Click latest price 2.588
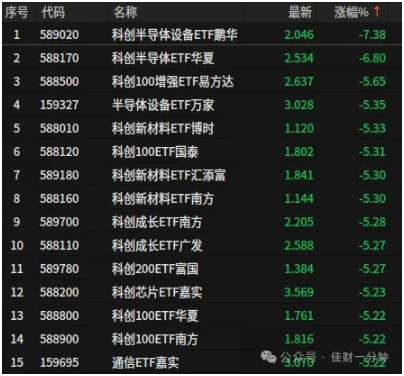 click(299, 245)
